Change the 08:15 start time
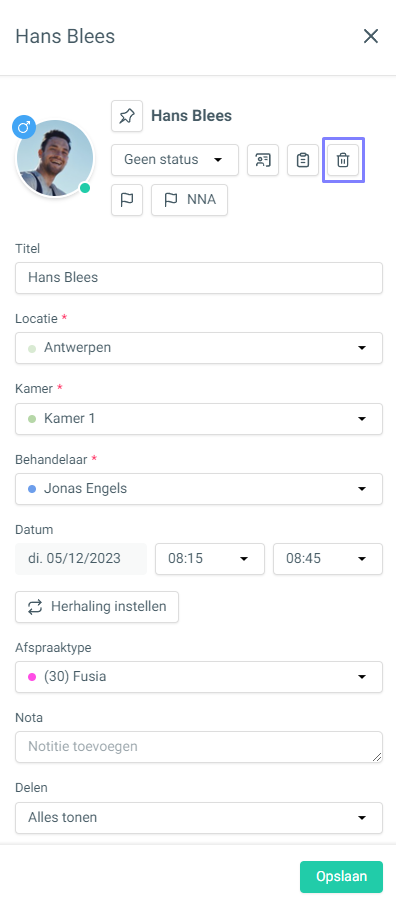The image size is (396, 903). coord(210,559)
